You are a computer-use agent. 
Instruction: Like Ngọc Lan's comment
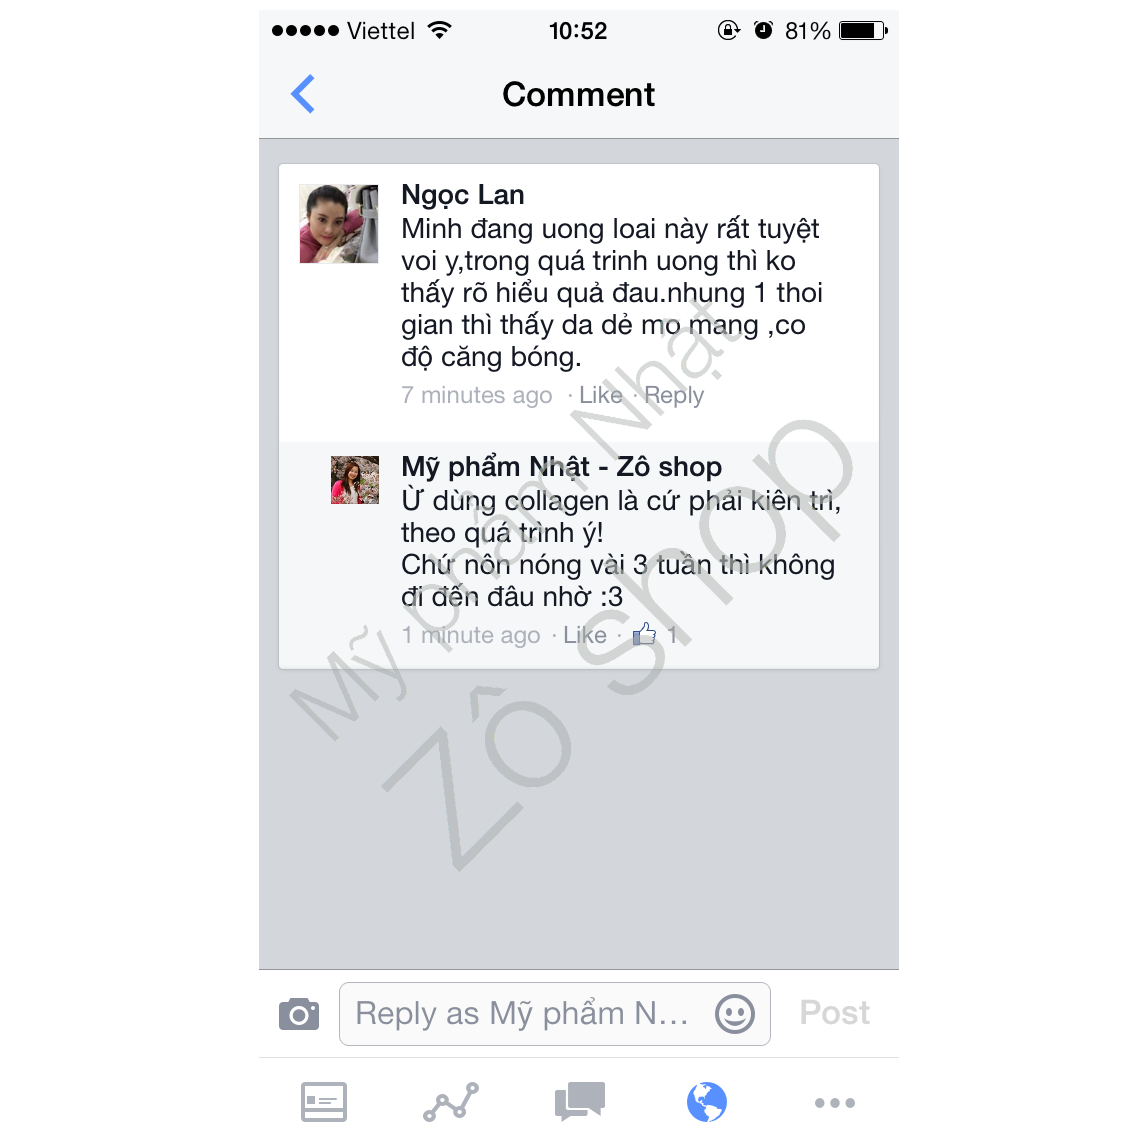tap(600, 395)
